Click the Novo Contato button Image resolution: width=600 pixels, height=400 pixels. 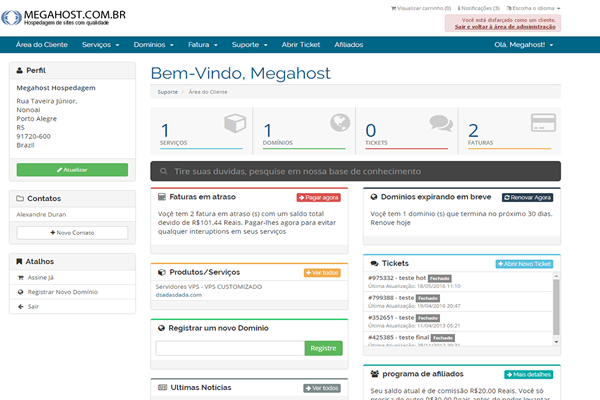(x=72, y=233)
